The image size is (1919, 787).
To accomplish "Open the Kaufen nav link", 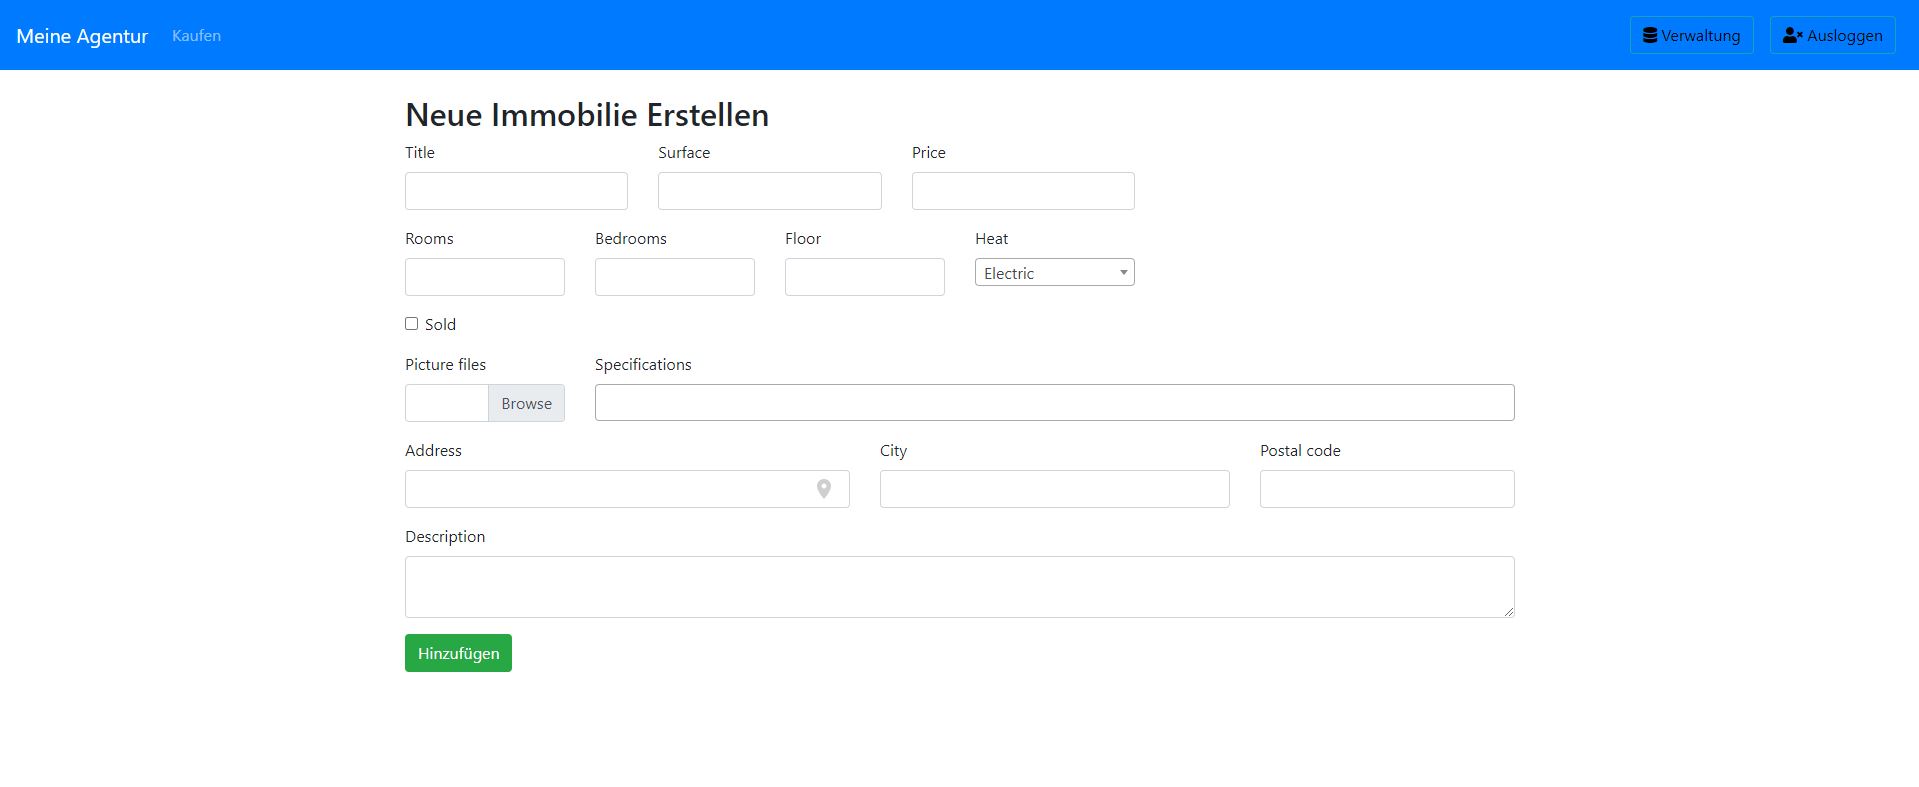I will pyautogui.click(x=196, y=35).
